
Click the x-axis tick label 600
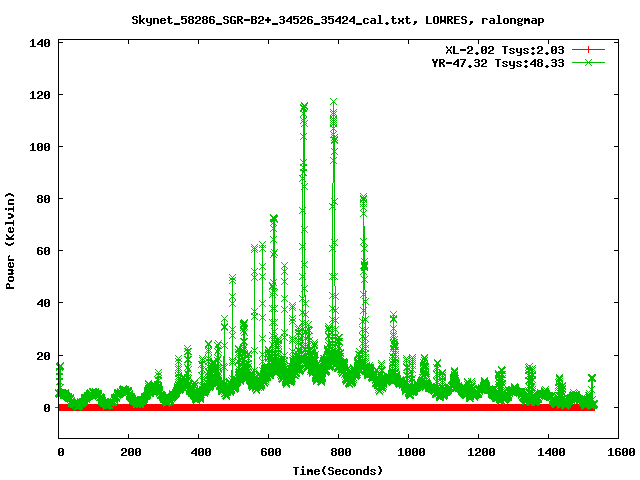tap(271, 452)
